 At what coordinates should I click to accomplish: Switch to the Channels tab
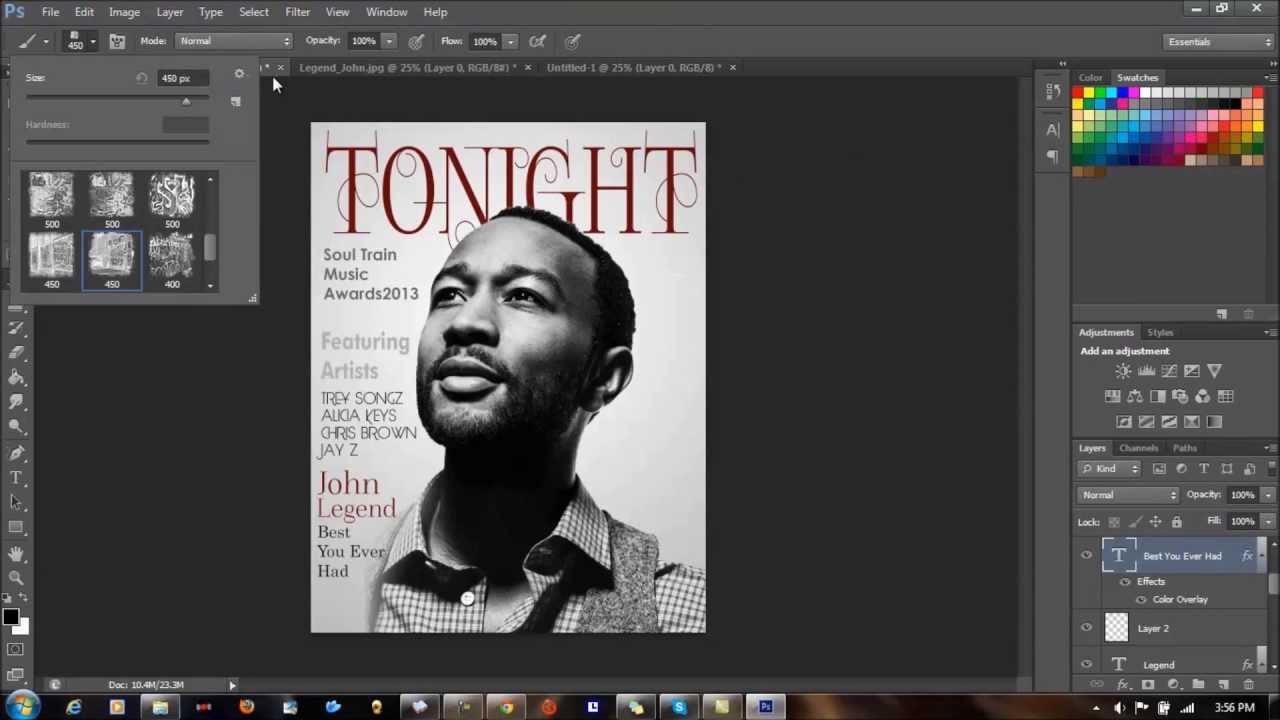[x=1138, y=448]
